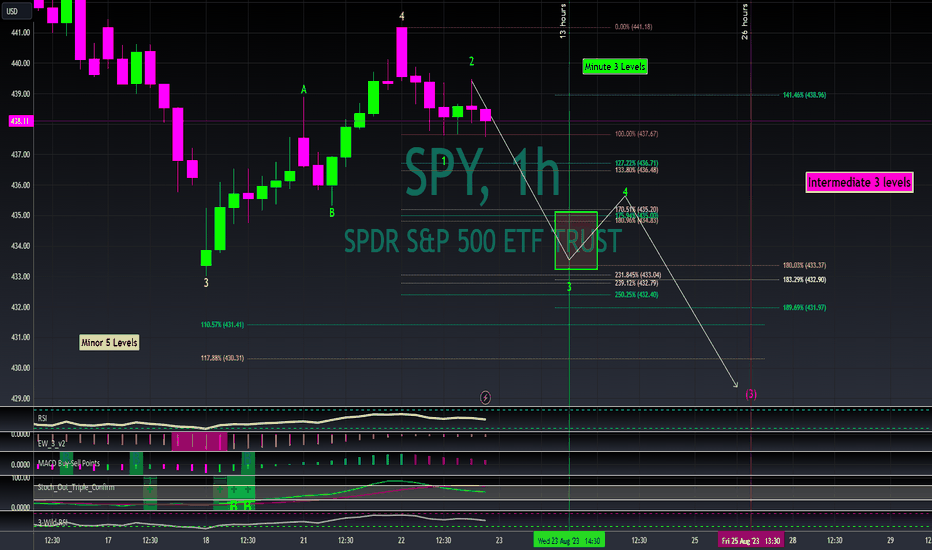Select the 117.88% (430.31) Fib level

click(x=222, y=358)
